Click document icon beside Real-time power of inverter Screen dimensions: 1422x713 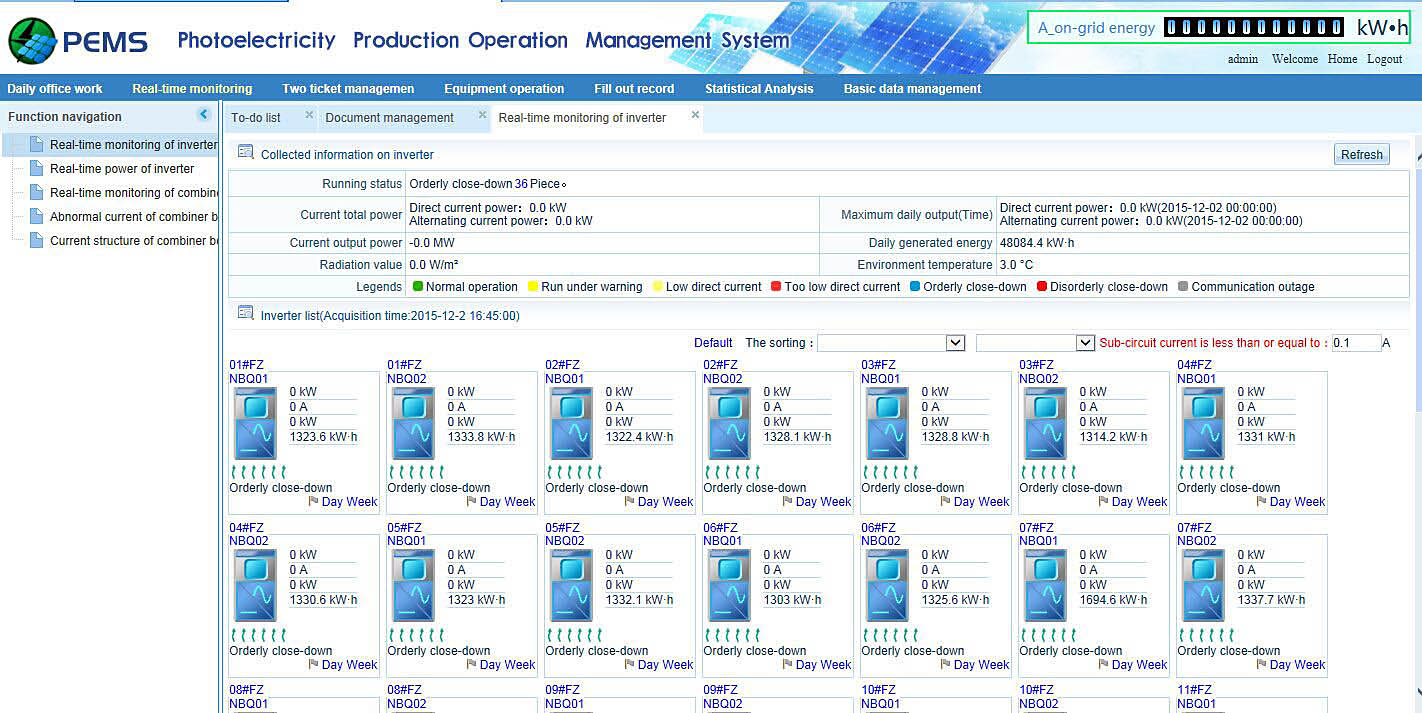[x=37, y=168]
